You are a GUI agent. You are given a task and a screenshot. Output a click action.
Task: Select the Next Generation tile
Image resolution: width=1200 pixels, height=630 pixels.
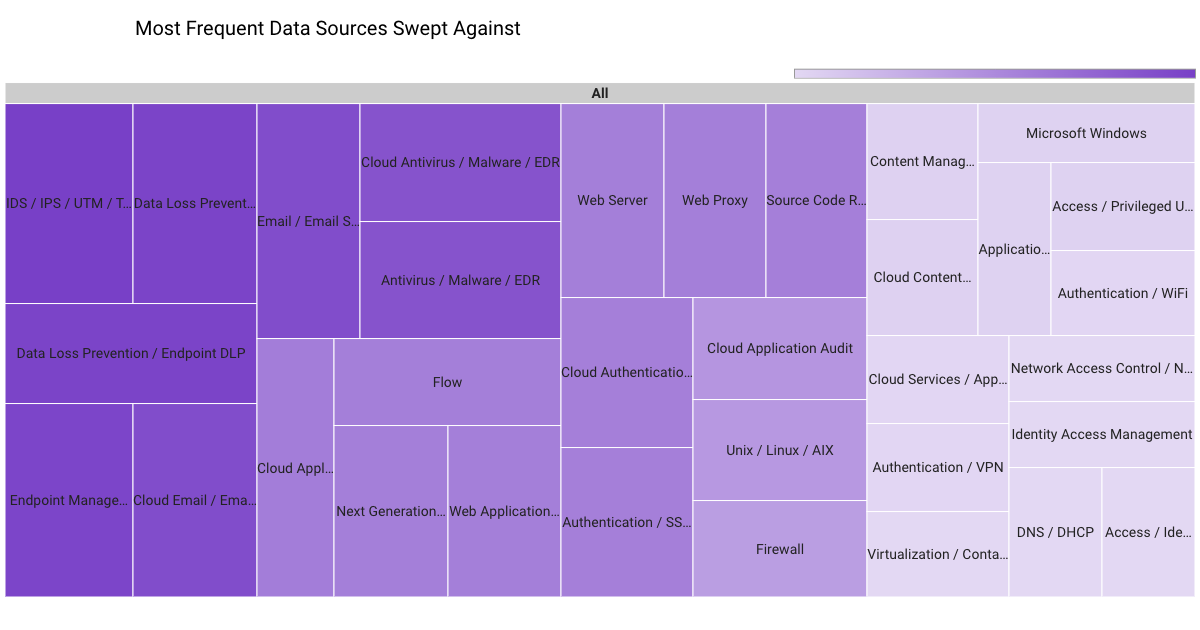(391, 511)
